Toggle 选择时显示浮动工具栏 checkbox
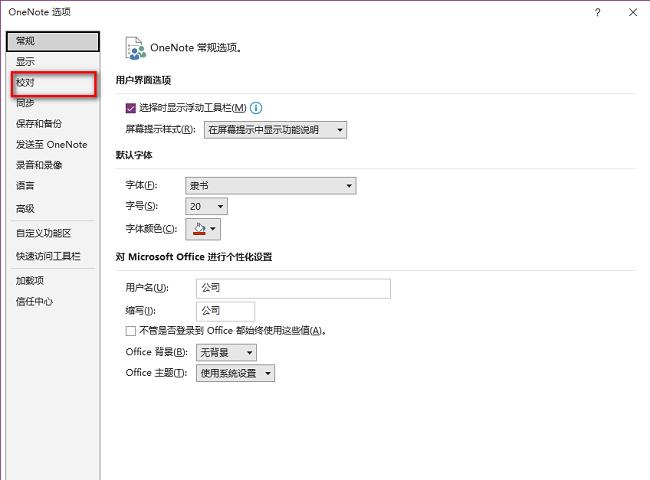650x480 pixels. pyautogui.click(x=131, y=108)
